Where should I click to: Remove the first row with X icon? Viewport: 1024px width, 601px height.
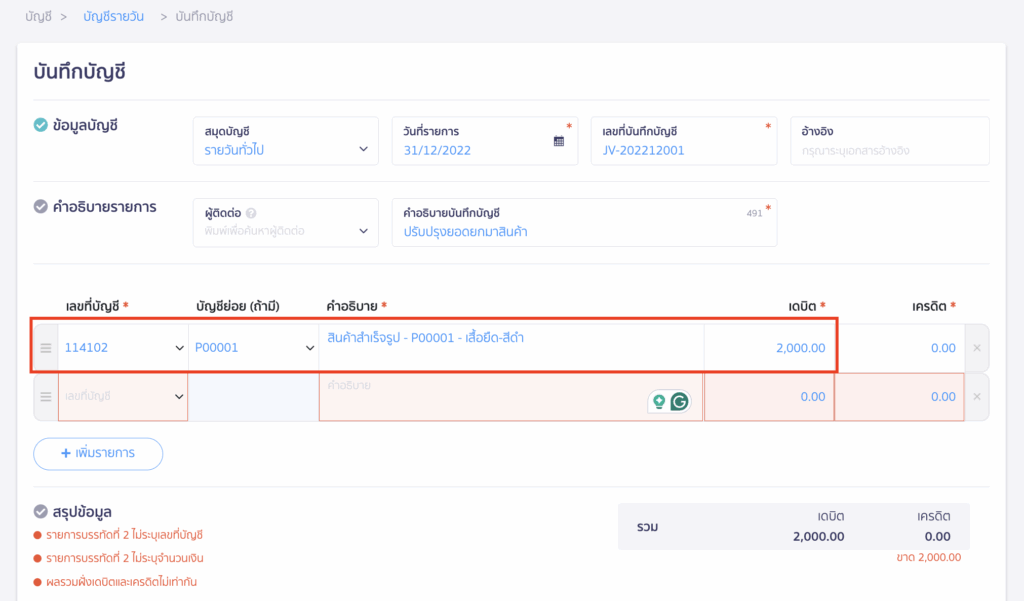coord(977,348)
